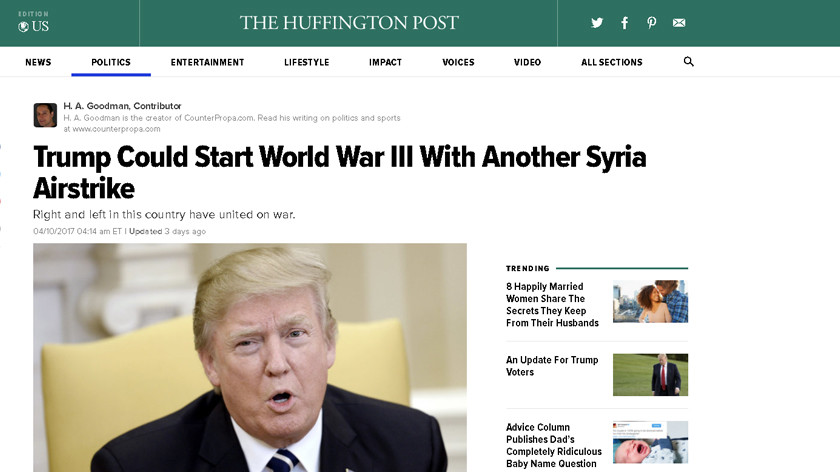840x472 pixels.
Task: Click The Huffington Post logo
Action: (x=349, y=23)
